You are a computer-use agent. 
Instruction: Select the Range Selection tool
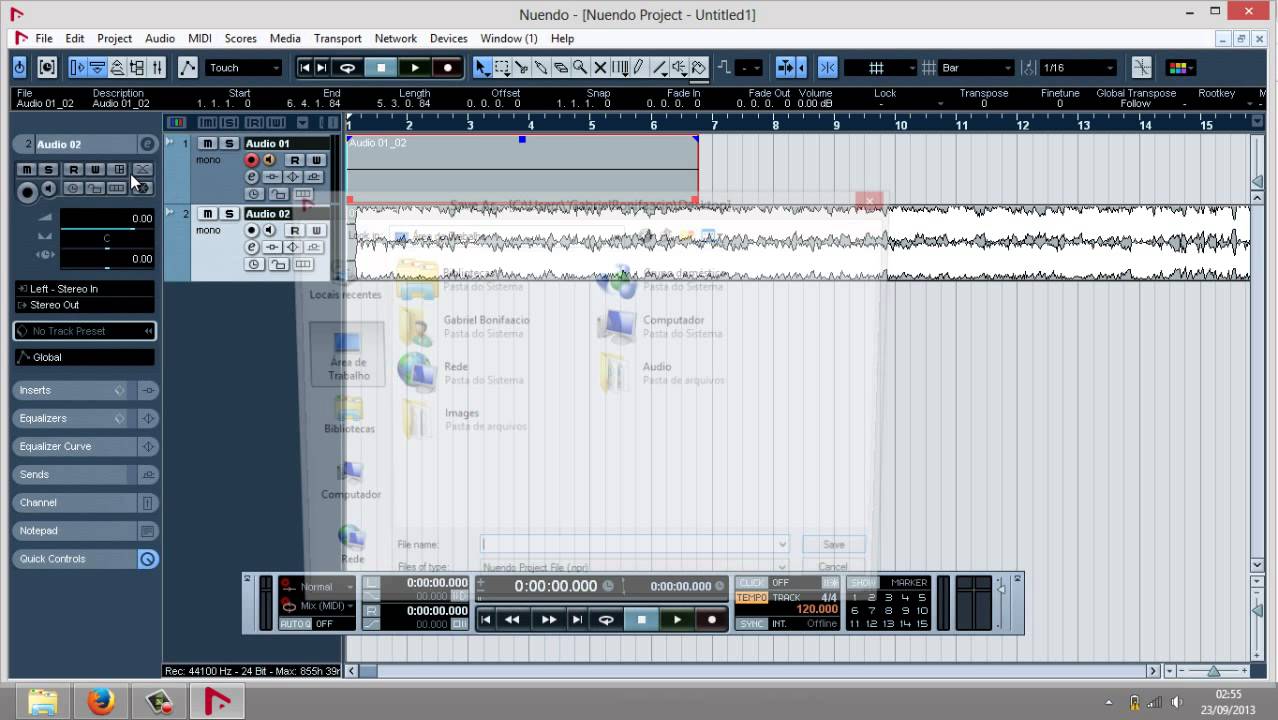click(x=502, y=68)
